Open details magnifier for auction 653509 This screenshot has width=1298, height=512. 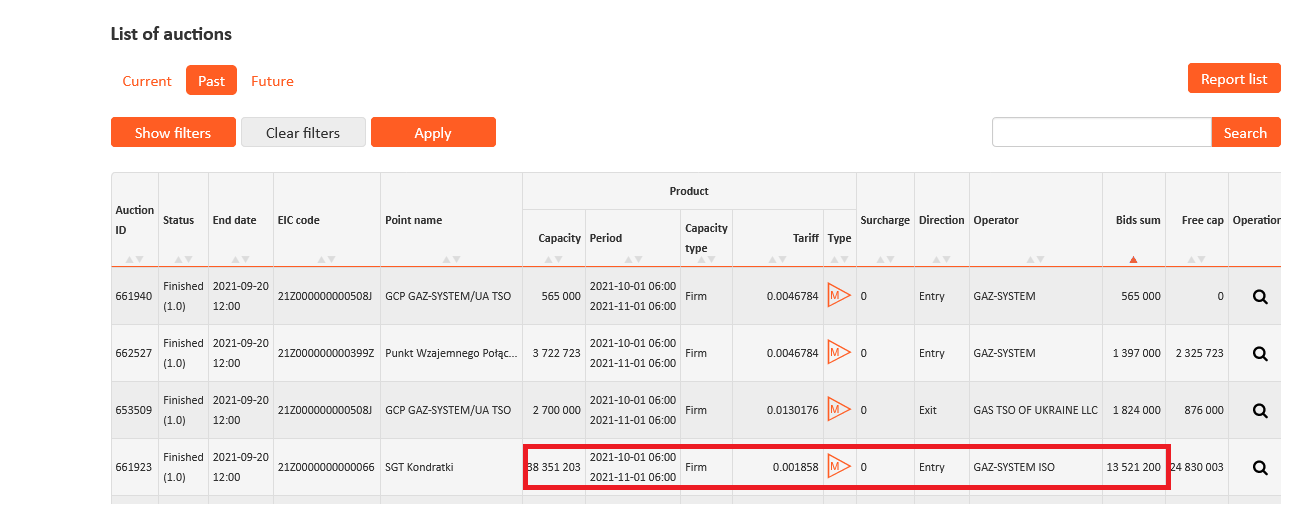click(x=1260, y=410)
